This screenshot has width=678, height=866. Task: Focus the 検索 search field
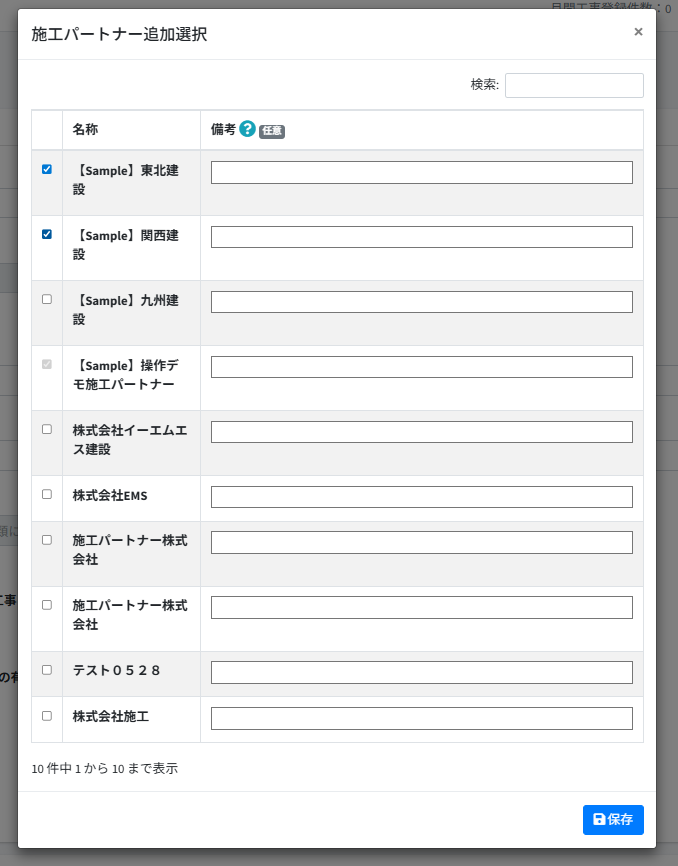pyautogui.click(x=574, y=86)
